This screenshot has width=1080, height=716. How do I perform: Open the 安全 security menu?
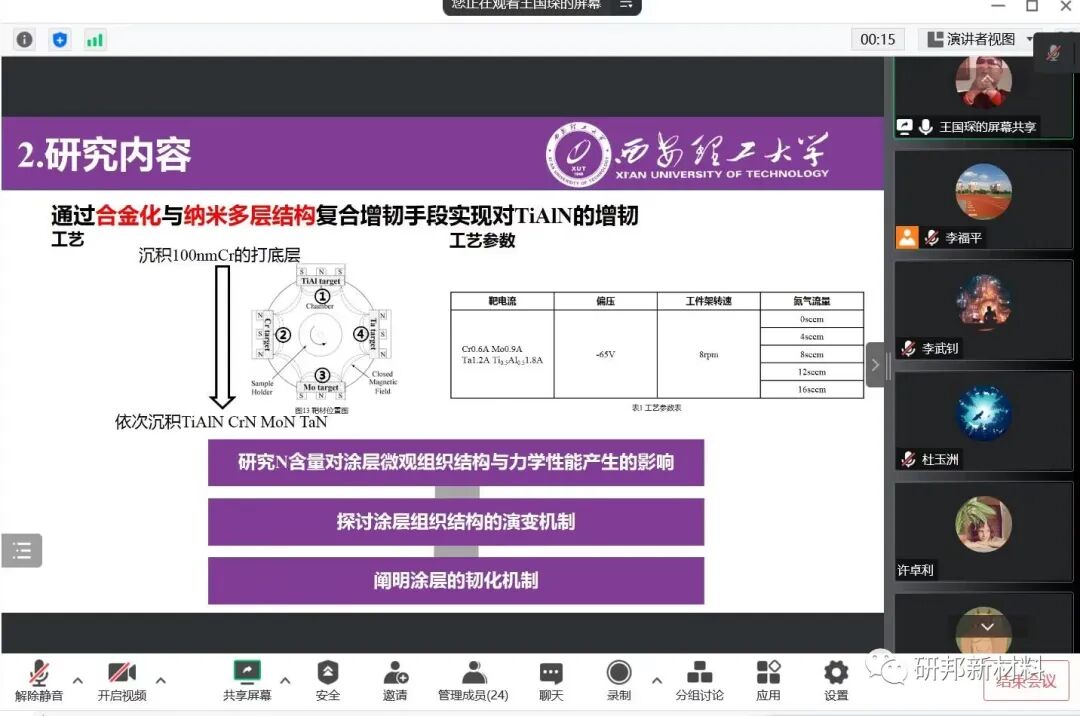(328, 680)
